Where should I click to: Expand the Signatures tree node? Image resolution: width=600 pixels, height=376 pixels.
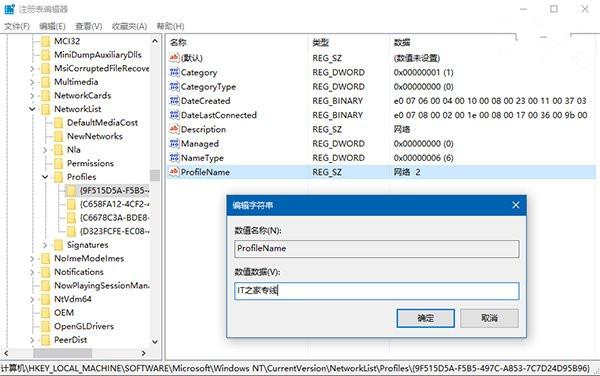point(45,245)
